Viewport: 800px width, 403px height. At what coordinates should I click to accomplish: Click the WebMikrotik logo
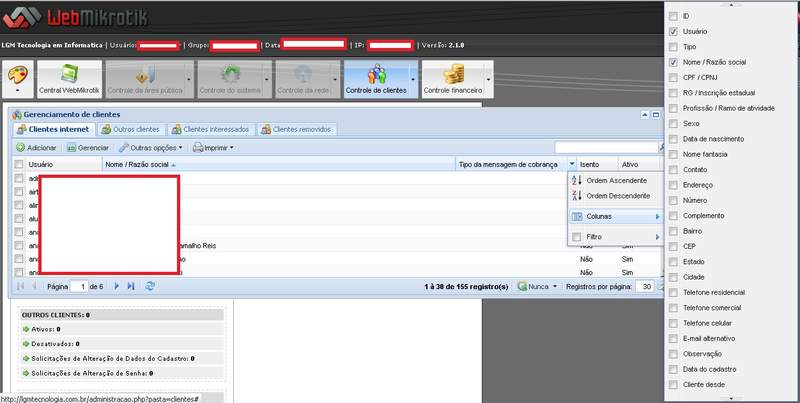tap(74, 18)
